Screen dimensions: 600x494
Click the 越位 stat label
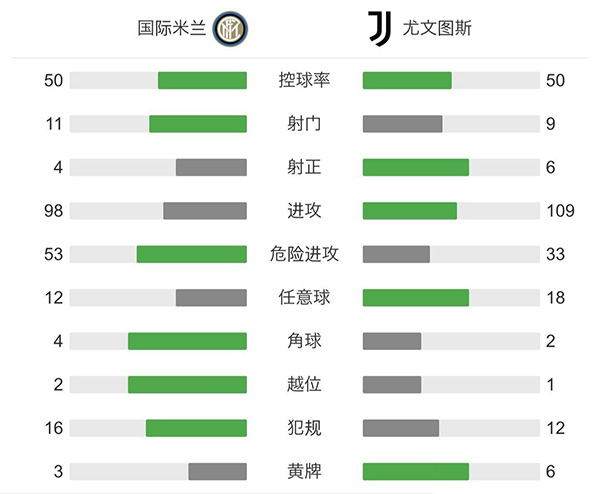[x=304, y=384]
